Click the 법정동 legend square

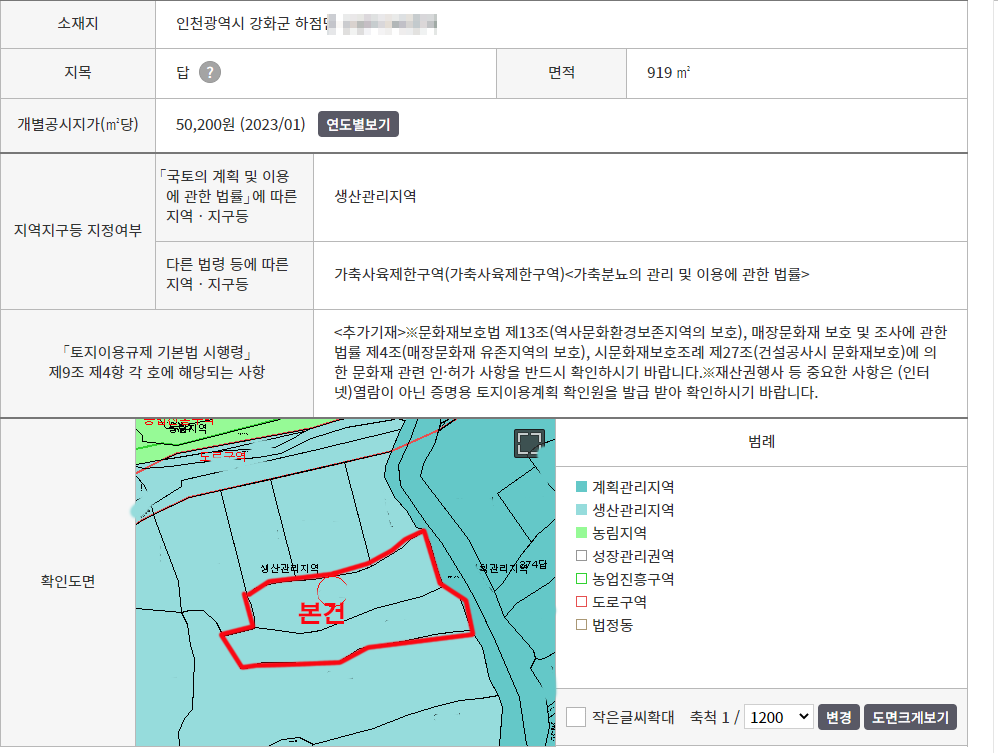click(x=581, y=625)
